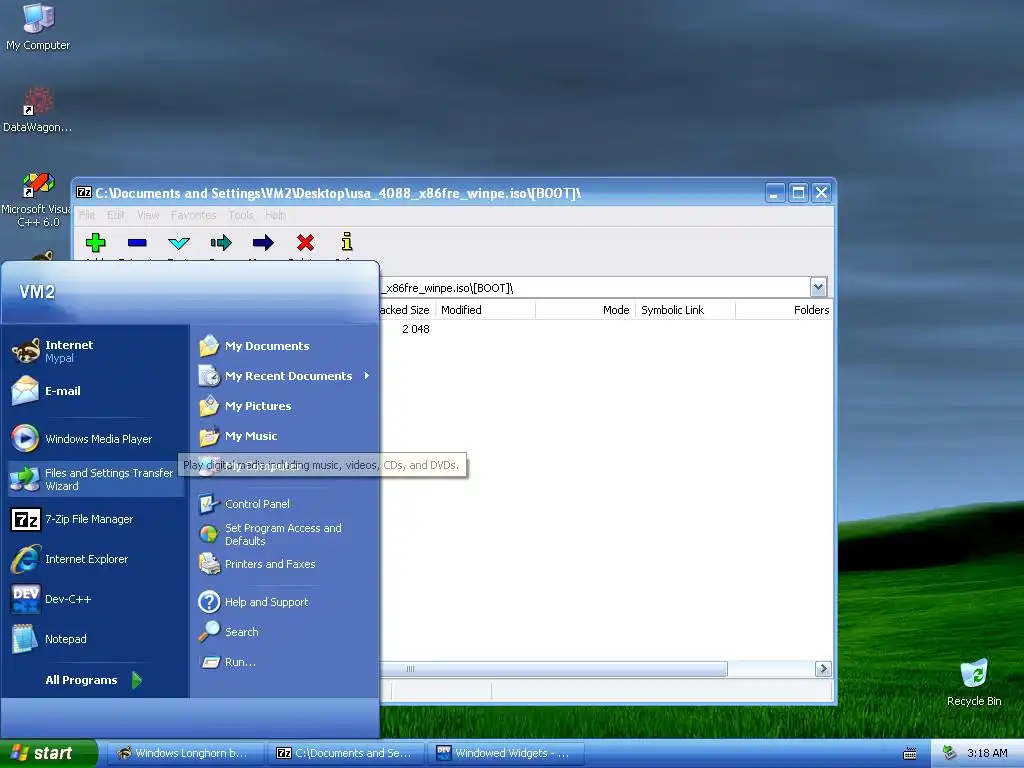Expand All Programs menu
1024x768 pixels.
94,680
